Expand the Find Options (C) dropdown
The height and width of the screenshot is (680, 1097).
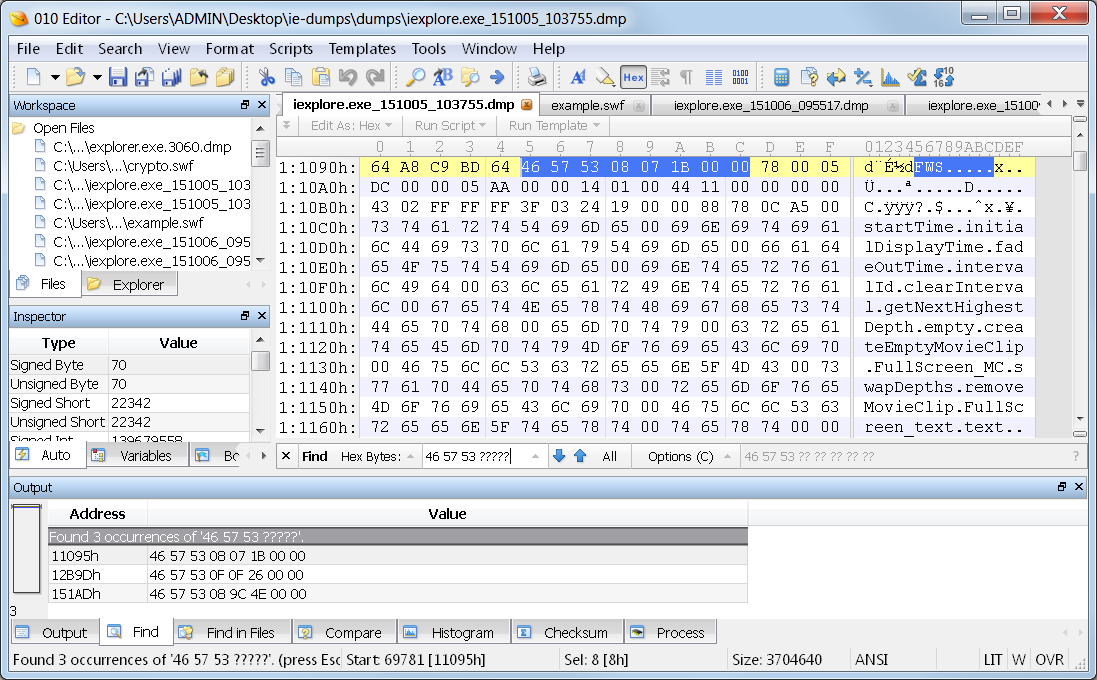(689, 456)
